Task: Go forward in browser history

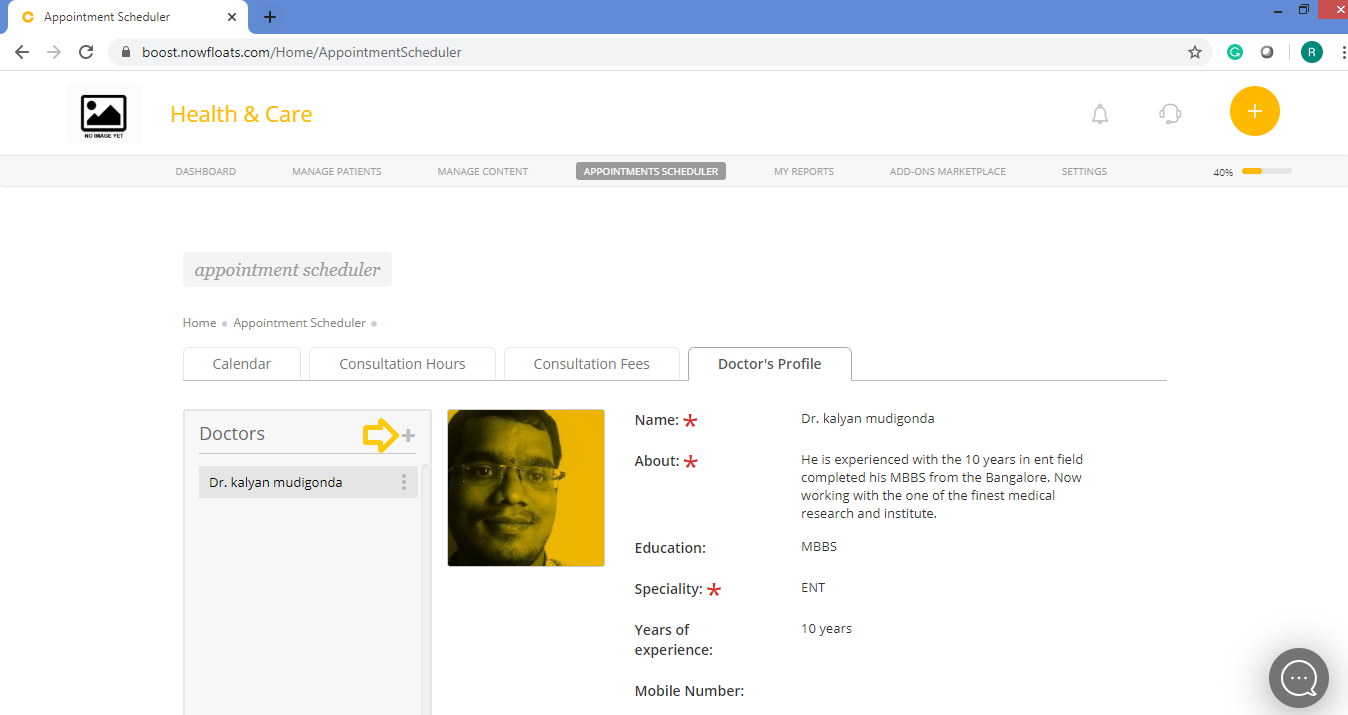Action: [54, 52]
